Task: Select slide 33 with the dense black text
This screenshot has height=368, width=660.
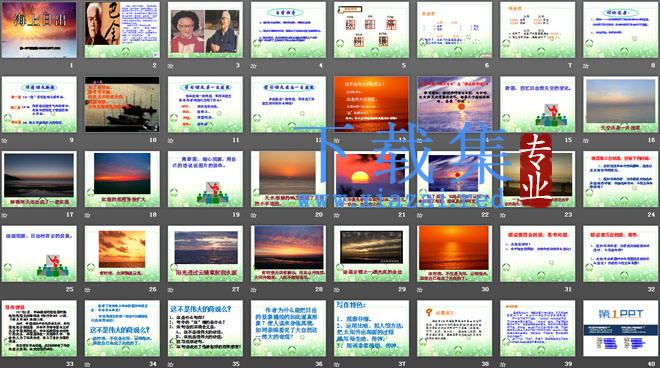Action: [x=39, y=328]
